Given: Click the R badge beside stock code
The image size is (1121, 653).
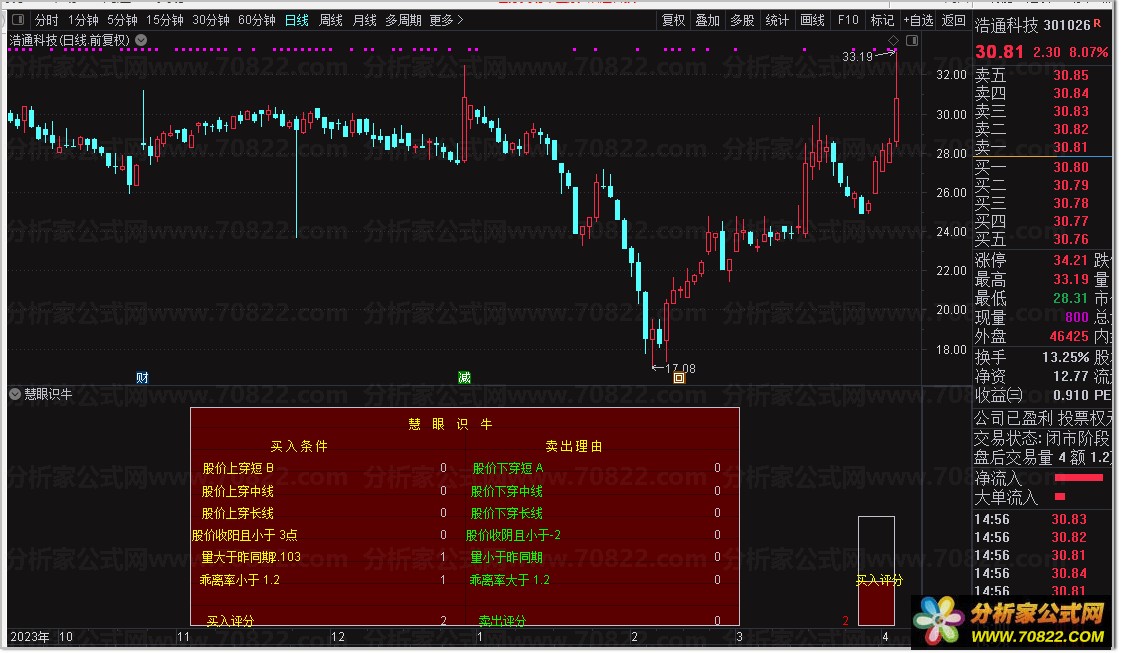Looking at the screenshot, I should click(1097, 24).
